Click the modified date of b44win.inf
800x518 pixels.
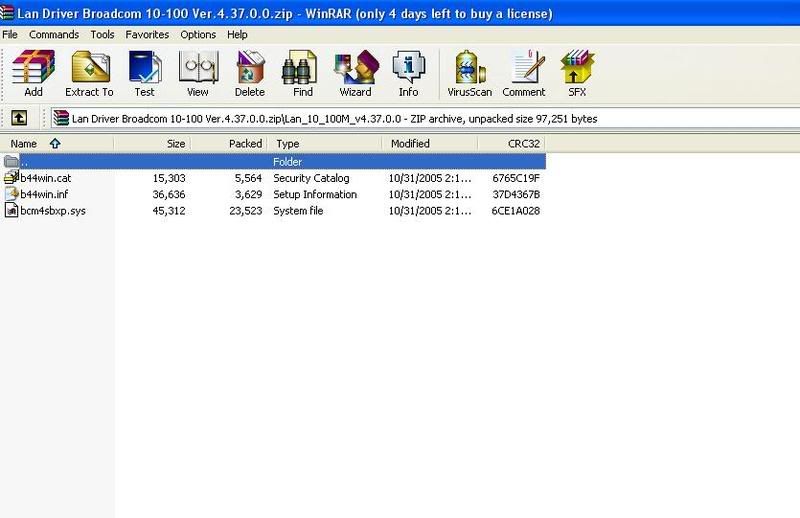pos(430,194)
